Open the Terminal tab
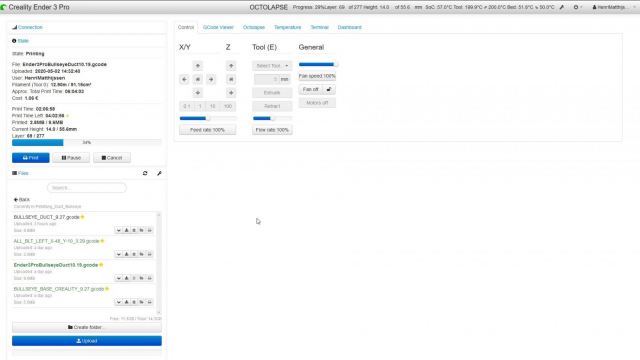The image size is (640, 360). click(x=319, y=27)
